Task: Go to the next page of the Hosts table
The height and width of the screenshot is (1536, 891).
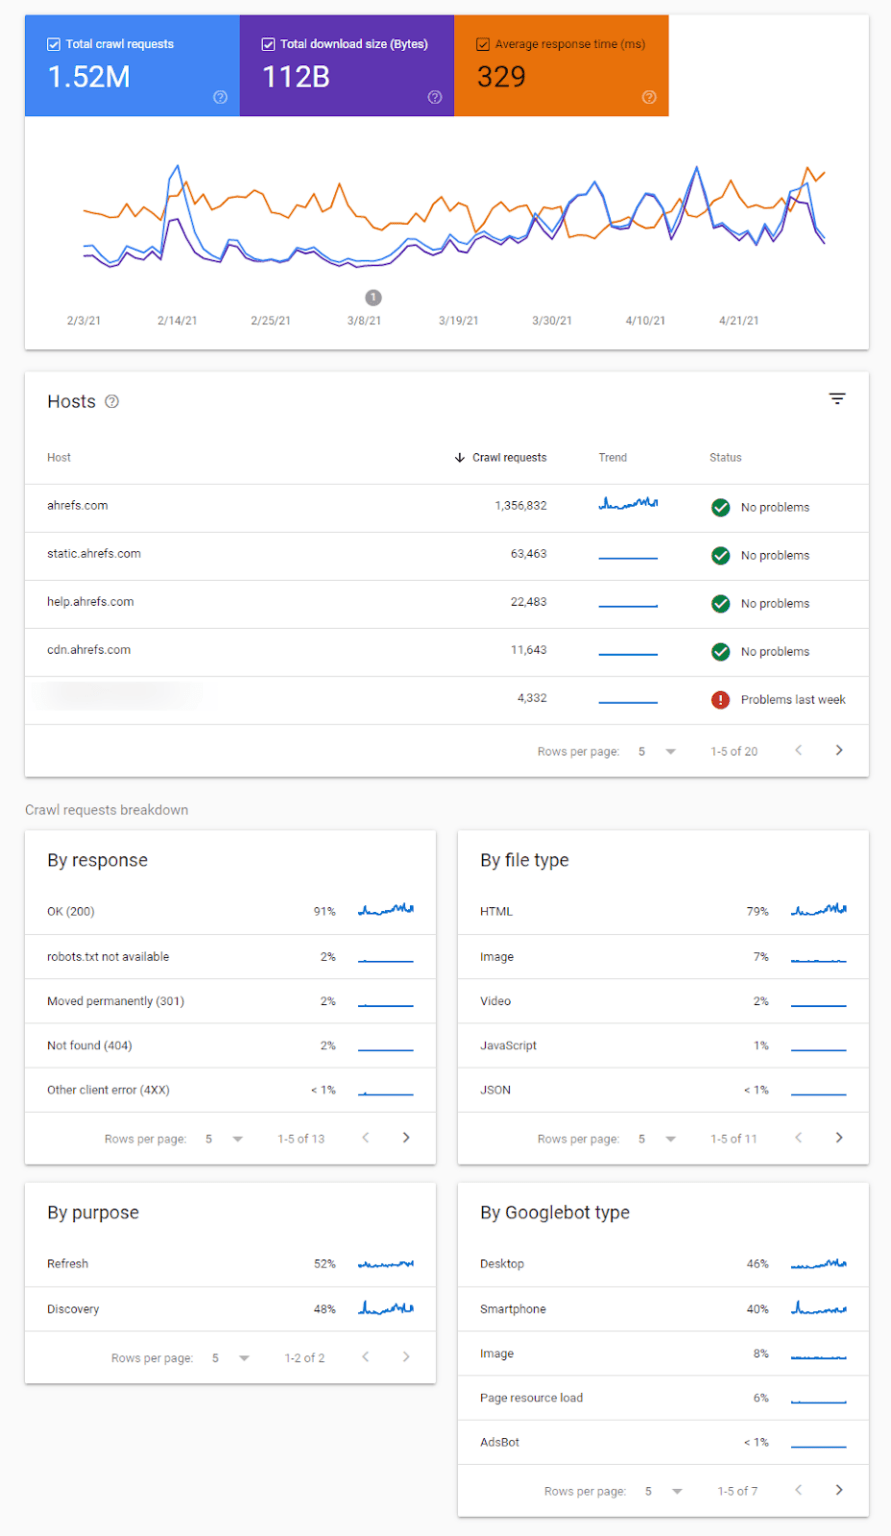Action: (x=840, y=750)
